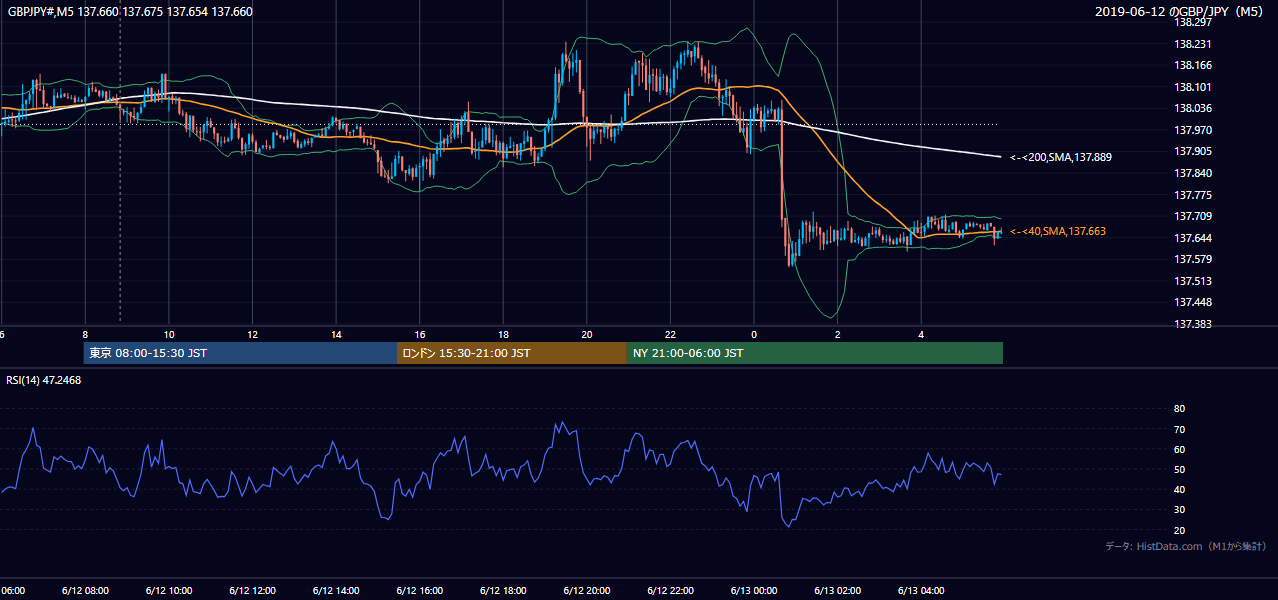Click the RSI 40 level label
Screen dimensions: 1278x600
pyautogui.click(x=1179, y=489)
